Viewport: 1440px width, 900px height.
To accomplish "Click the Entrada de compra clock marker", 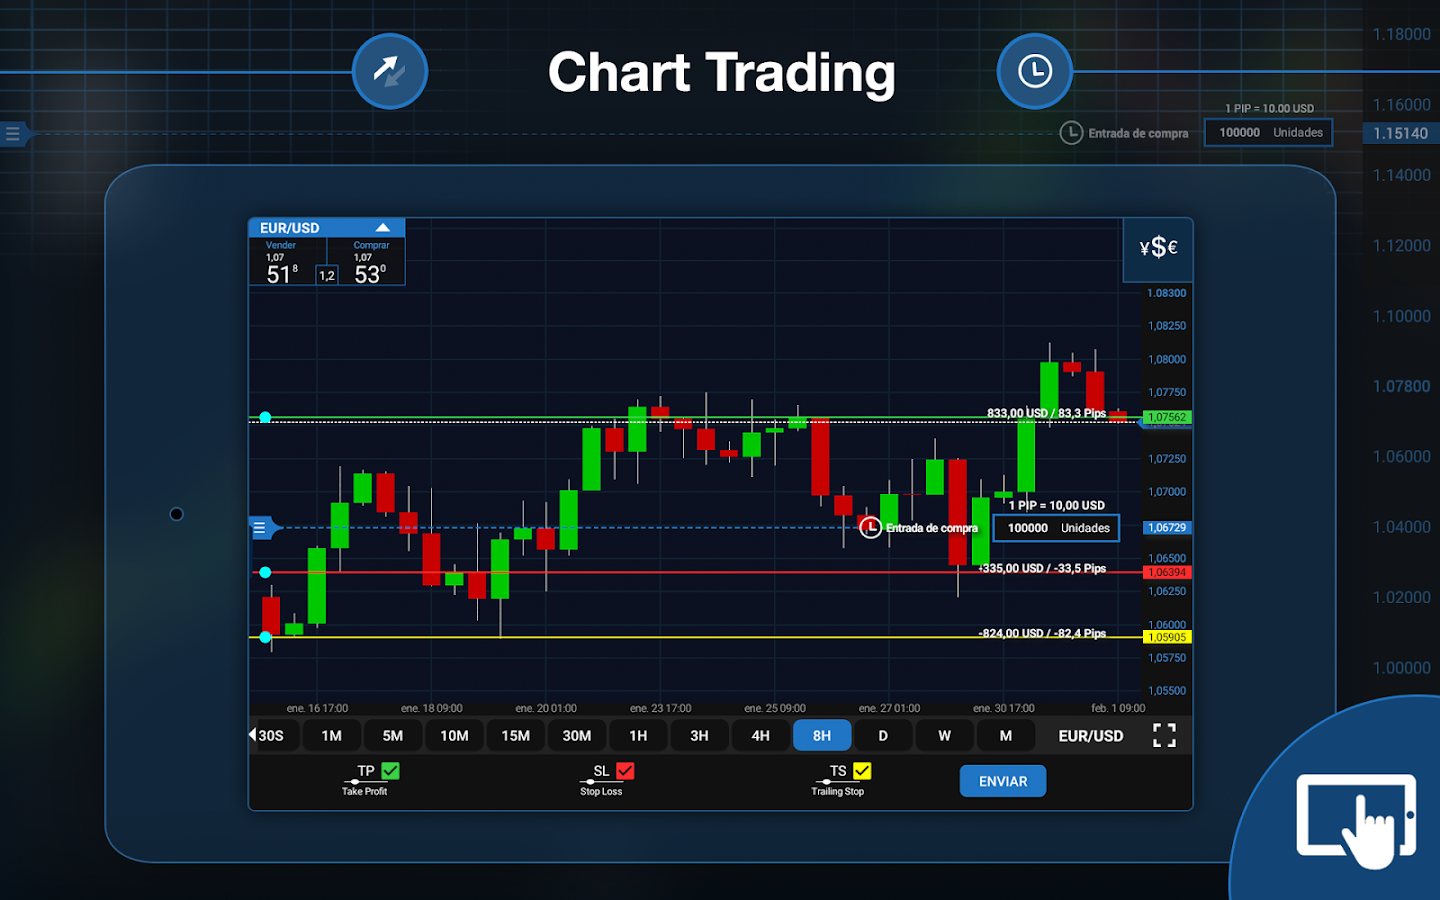I will click(870, 527).
